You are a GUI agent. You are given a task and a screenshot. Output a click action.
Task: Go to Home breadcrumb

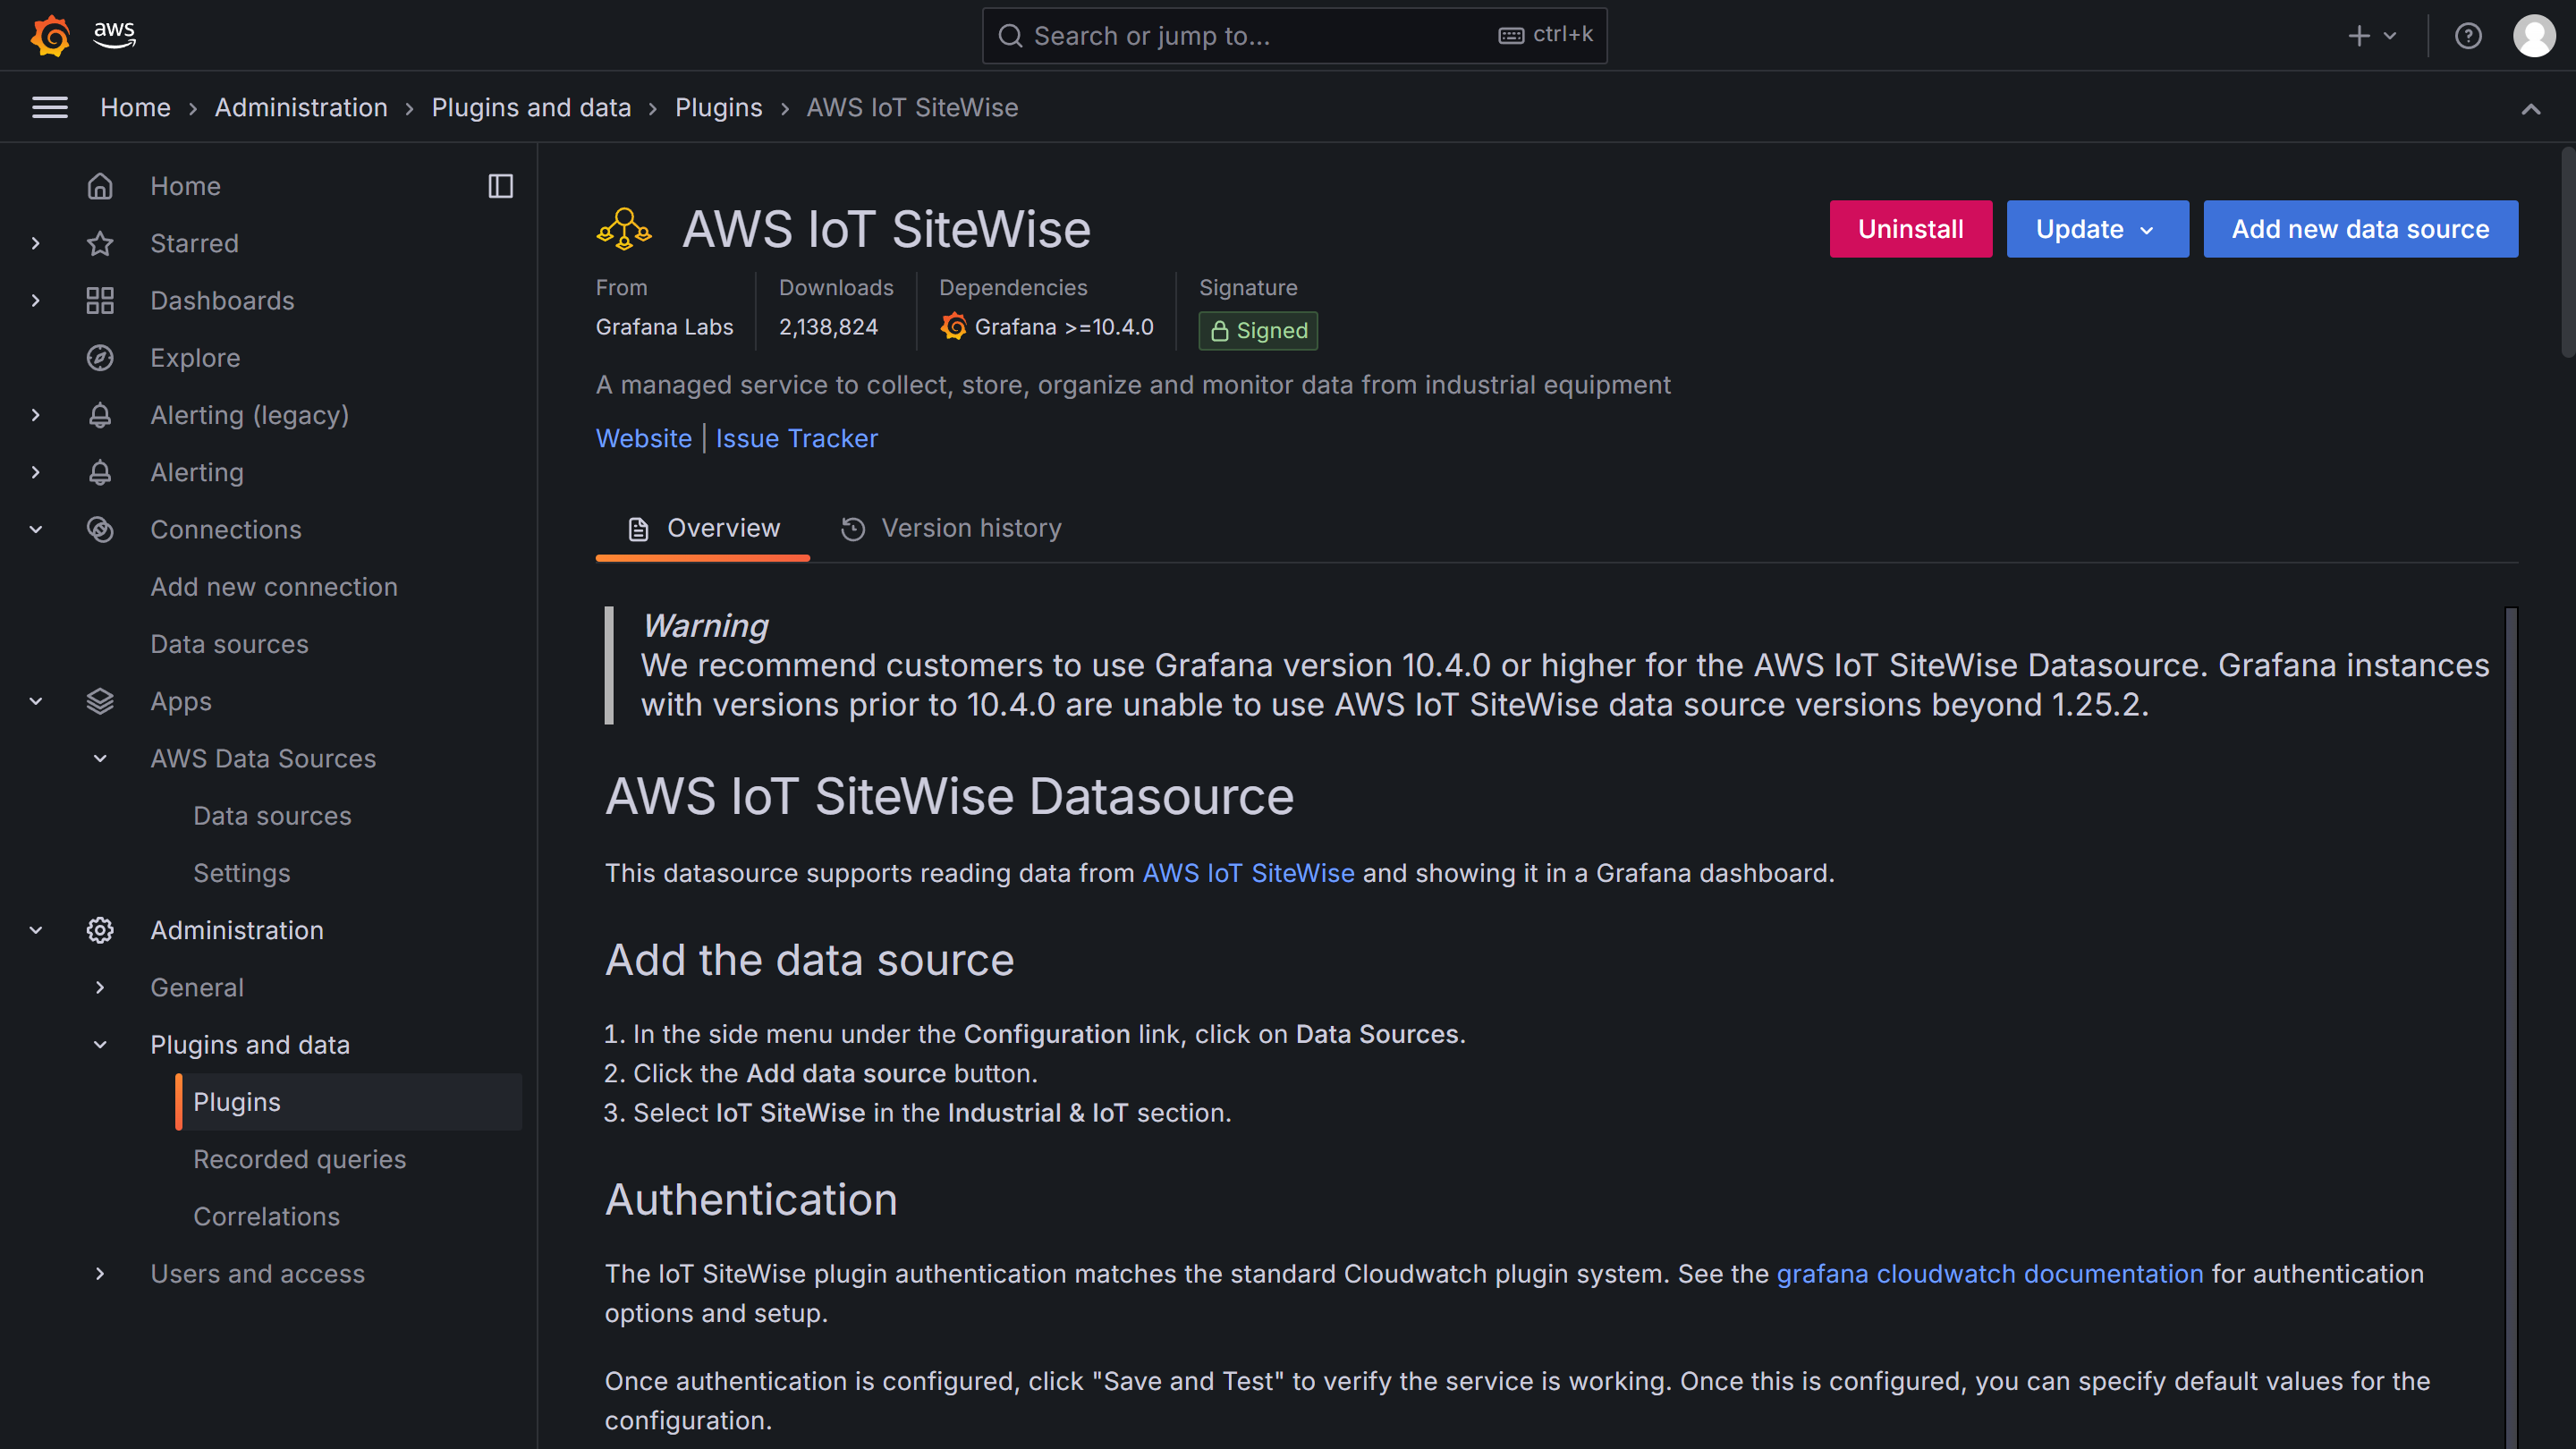click(x=135, y=107)
